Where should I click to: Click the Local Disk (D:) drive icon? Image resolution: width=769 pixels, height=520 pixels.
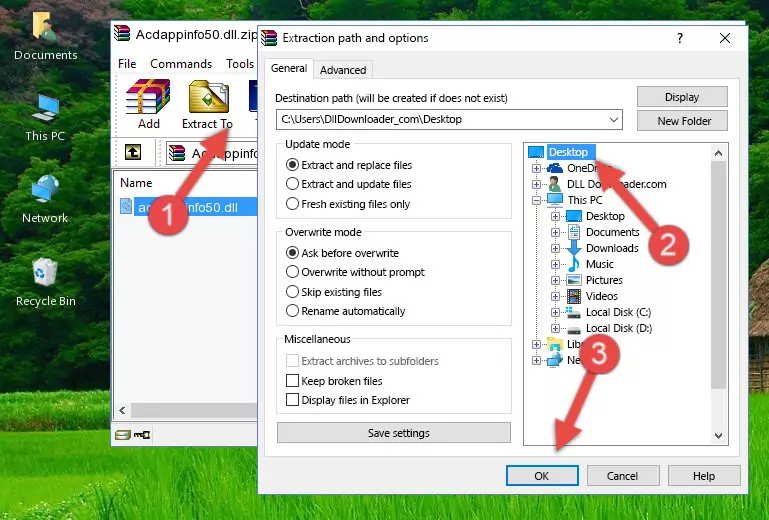574,329
